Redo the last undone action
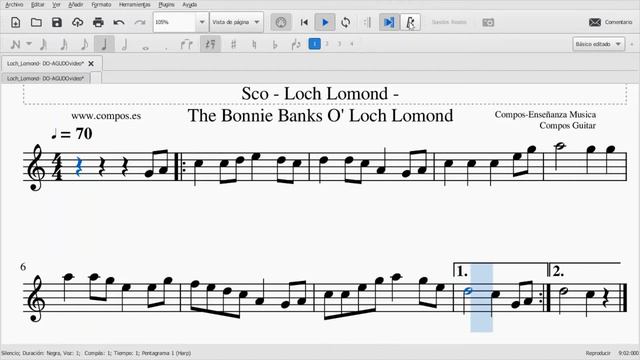The height and width of the screenshot is (360, 640). tap(140, 22)
